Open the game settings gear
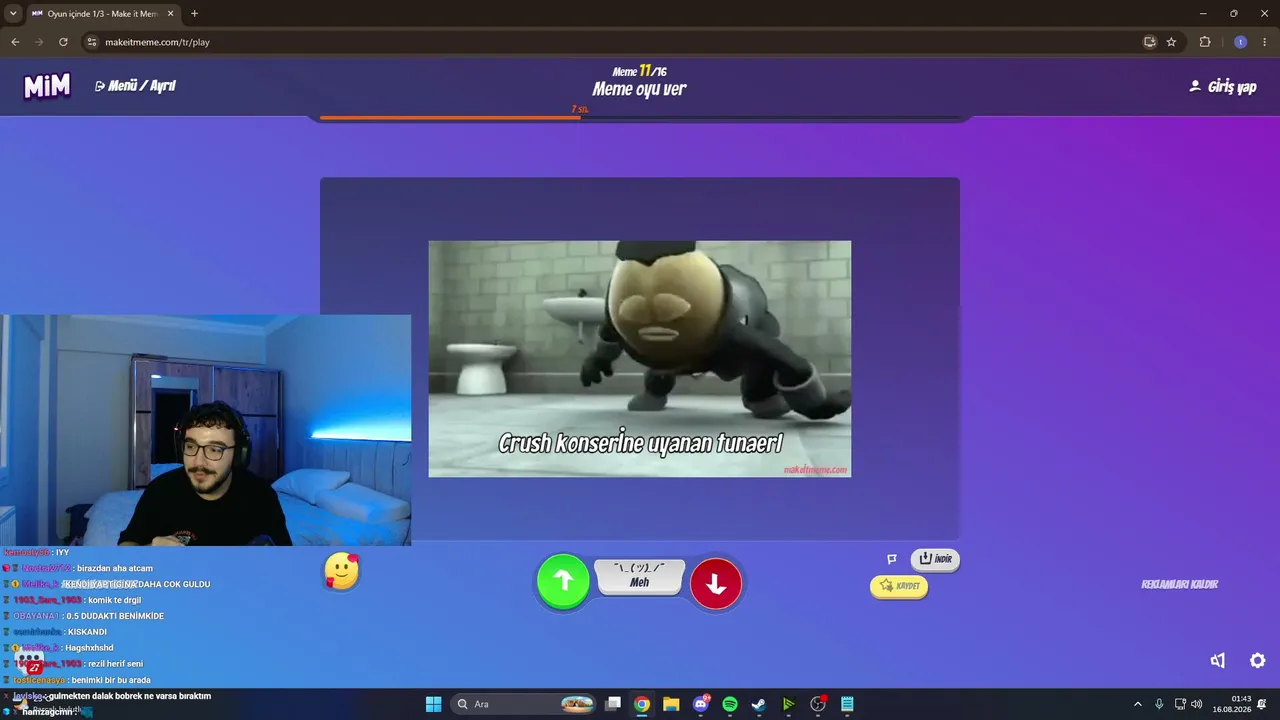The width and height of the screenshot is (1280, 720). pos(1258,661)
